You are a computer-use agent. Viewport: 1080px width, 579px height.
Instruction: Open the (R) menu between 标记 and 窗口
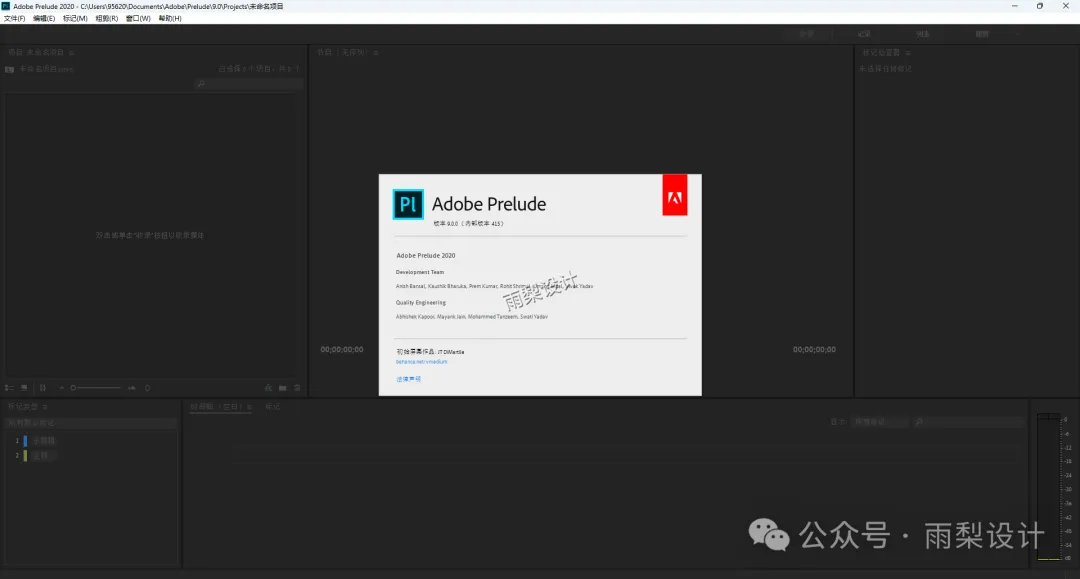tap(107, 19)
